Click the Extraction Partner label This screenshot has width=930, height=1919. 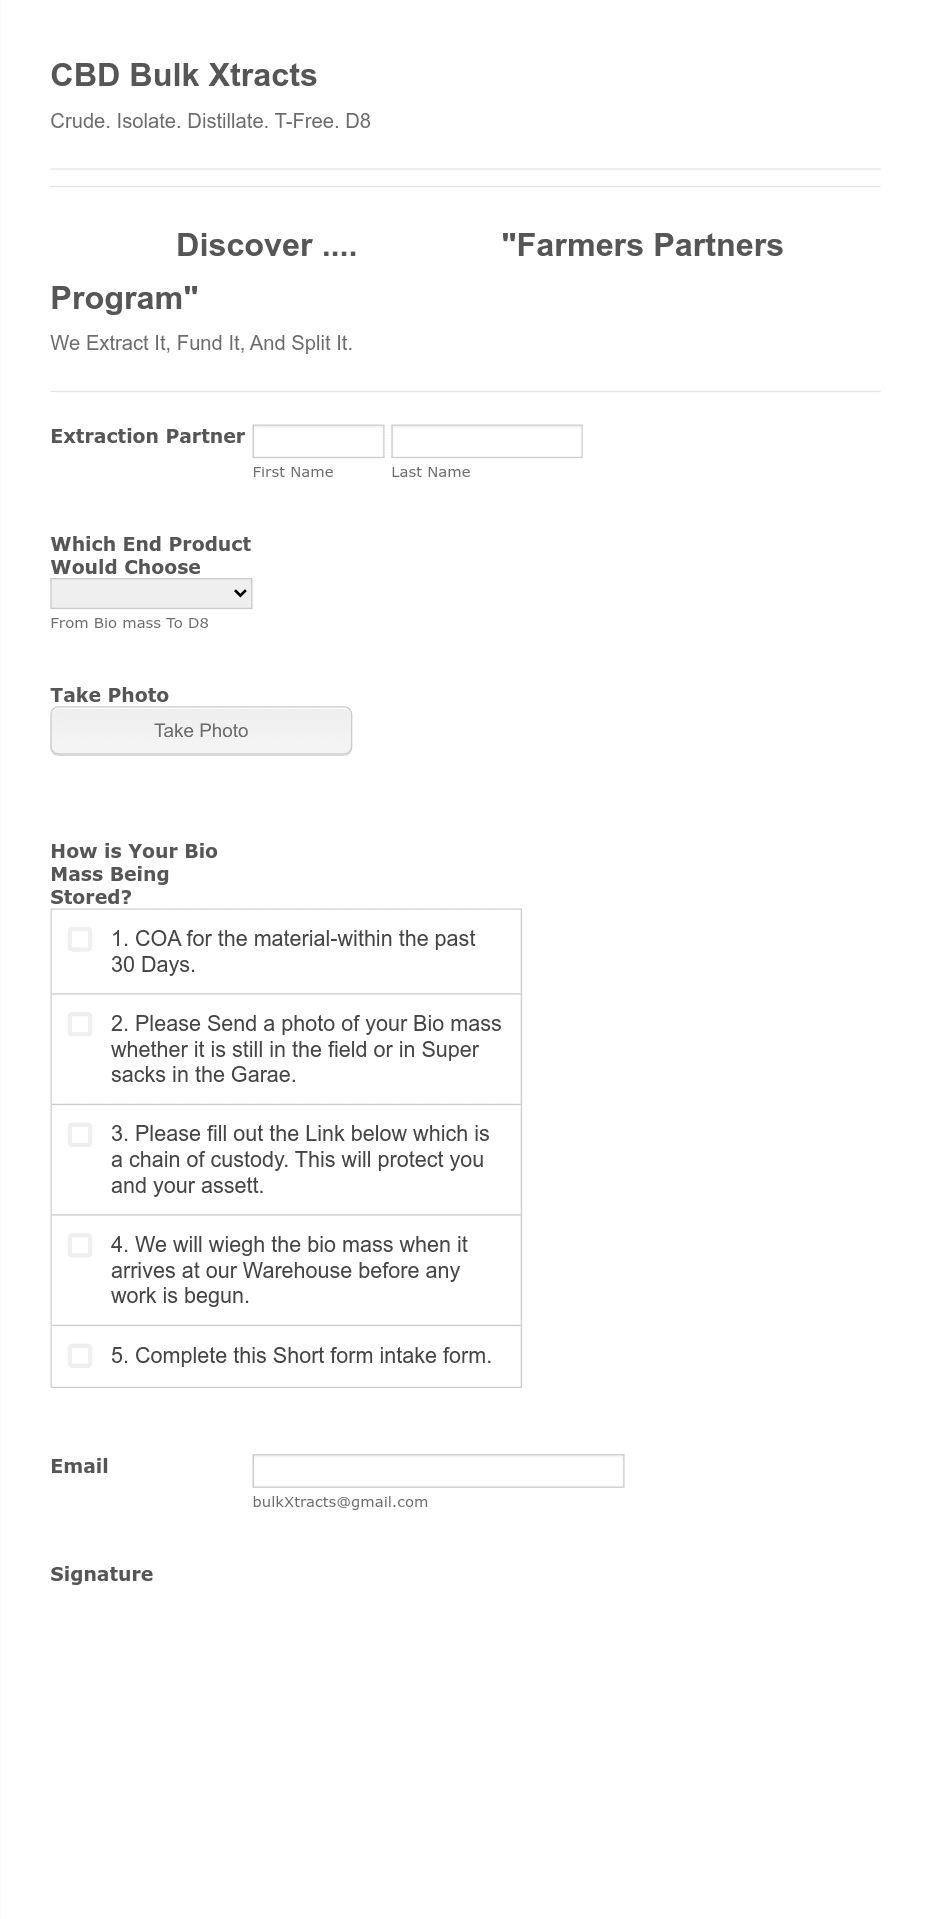coord(148,436)
